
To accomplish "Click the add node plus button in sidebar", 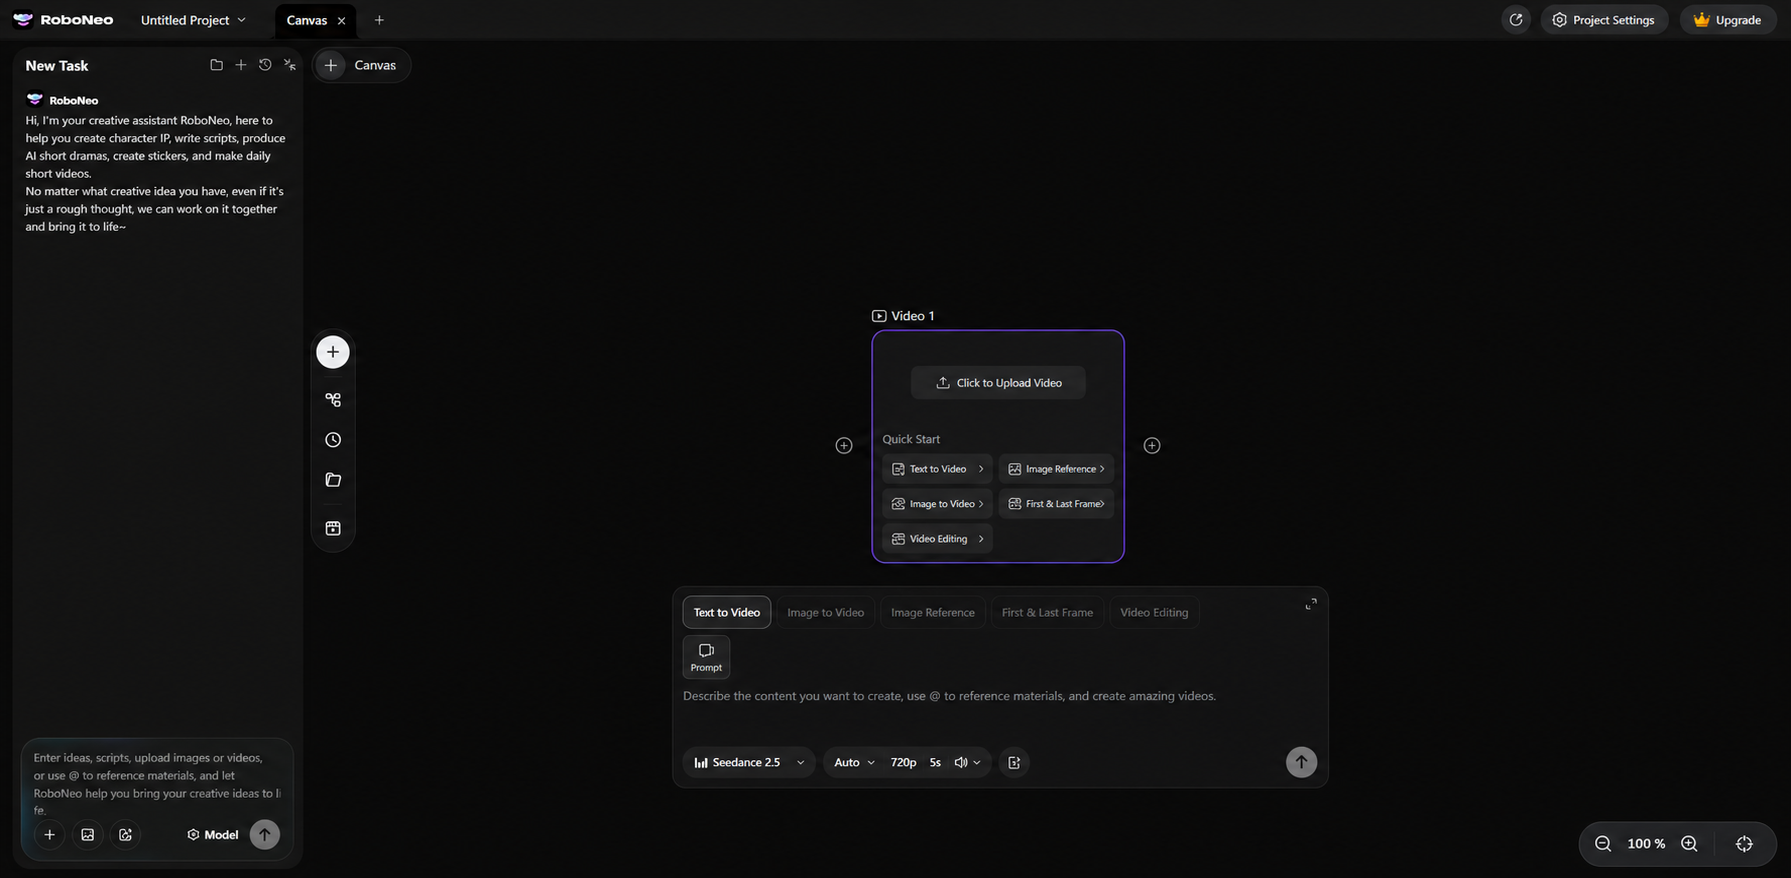I will click(x=333, y=352).
